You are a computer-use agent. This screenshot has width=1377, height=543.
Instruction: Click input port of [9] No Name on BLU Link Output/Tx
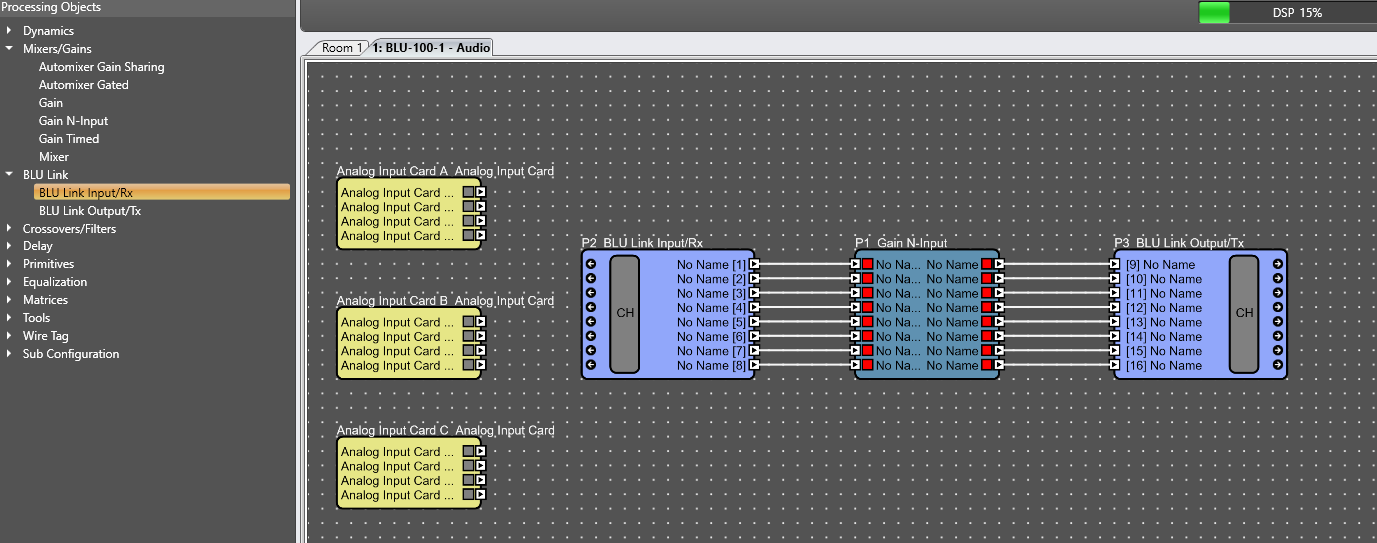pos(1115,265)
